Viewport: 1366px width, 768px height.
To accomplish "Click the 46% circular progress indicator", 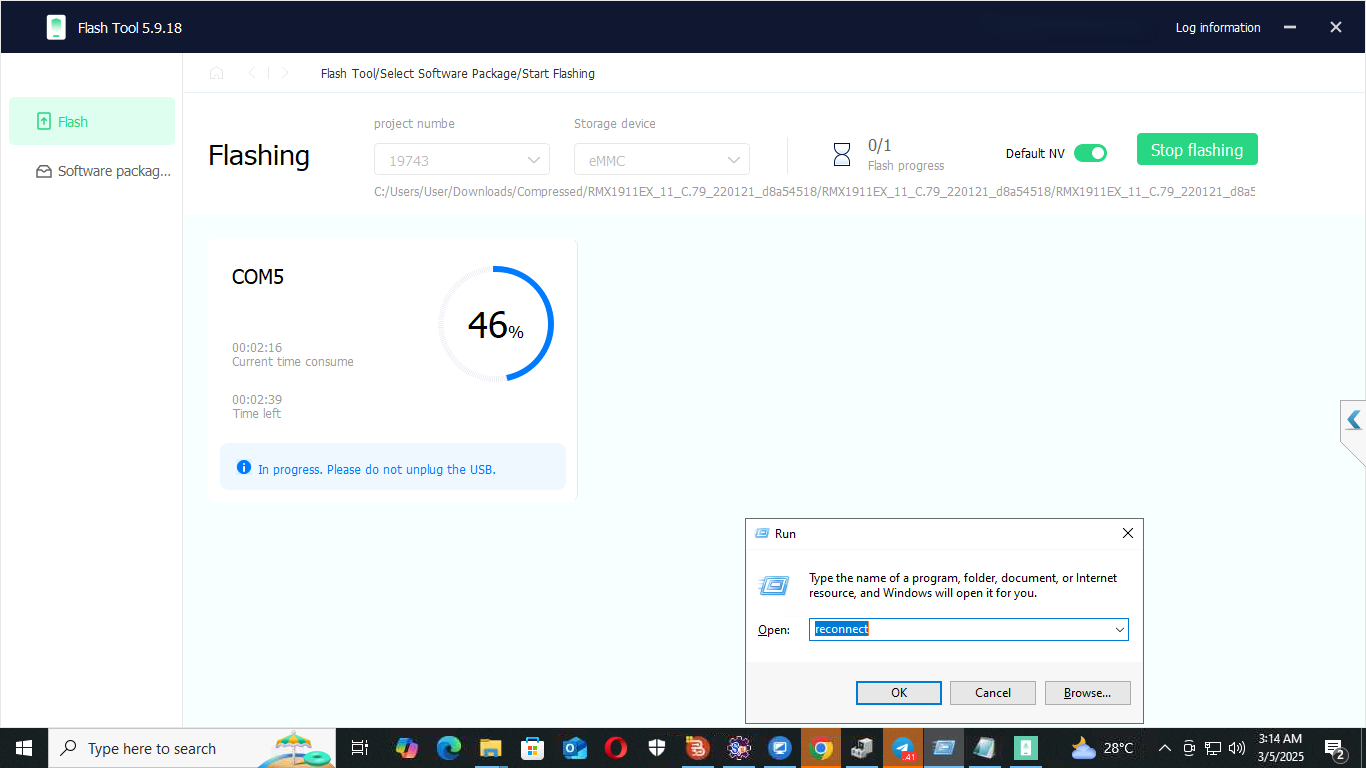I will tap(496, 324).
